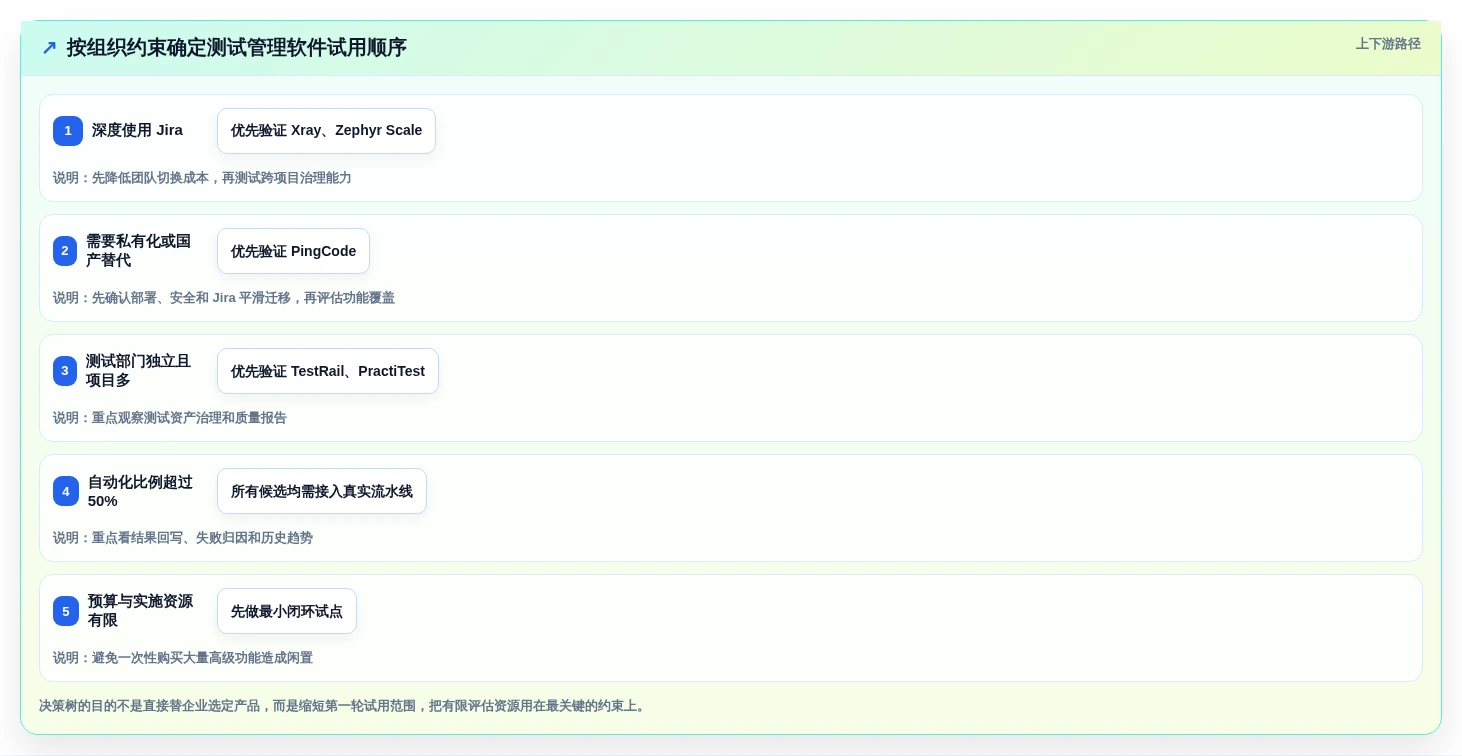Click step number 5 badge
Screen dimensions: 1462x756
(66, 611)
